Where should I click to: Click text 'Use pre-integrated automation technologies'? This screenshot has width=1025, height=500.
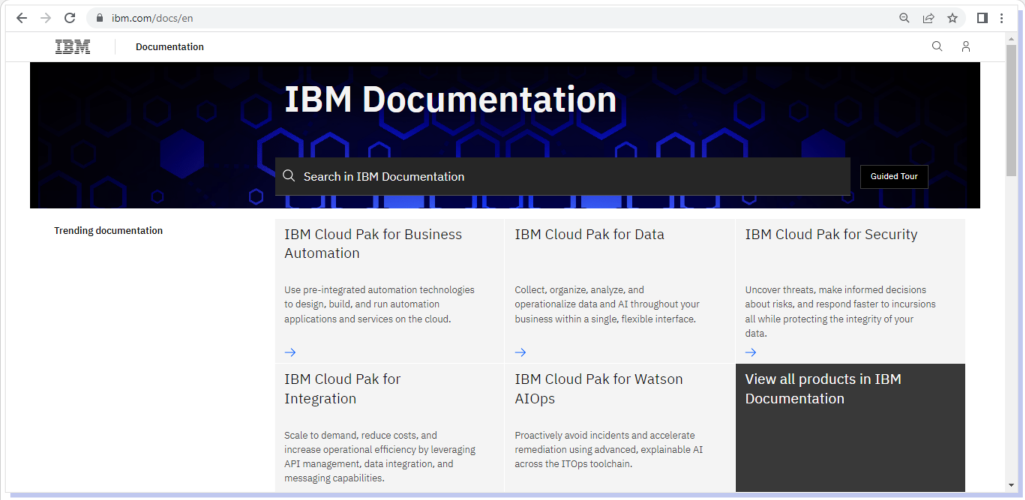coord(379,290)
